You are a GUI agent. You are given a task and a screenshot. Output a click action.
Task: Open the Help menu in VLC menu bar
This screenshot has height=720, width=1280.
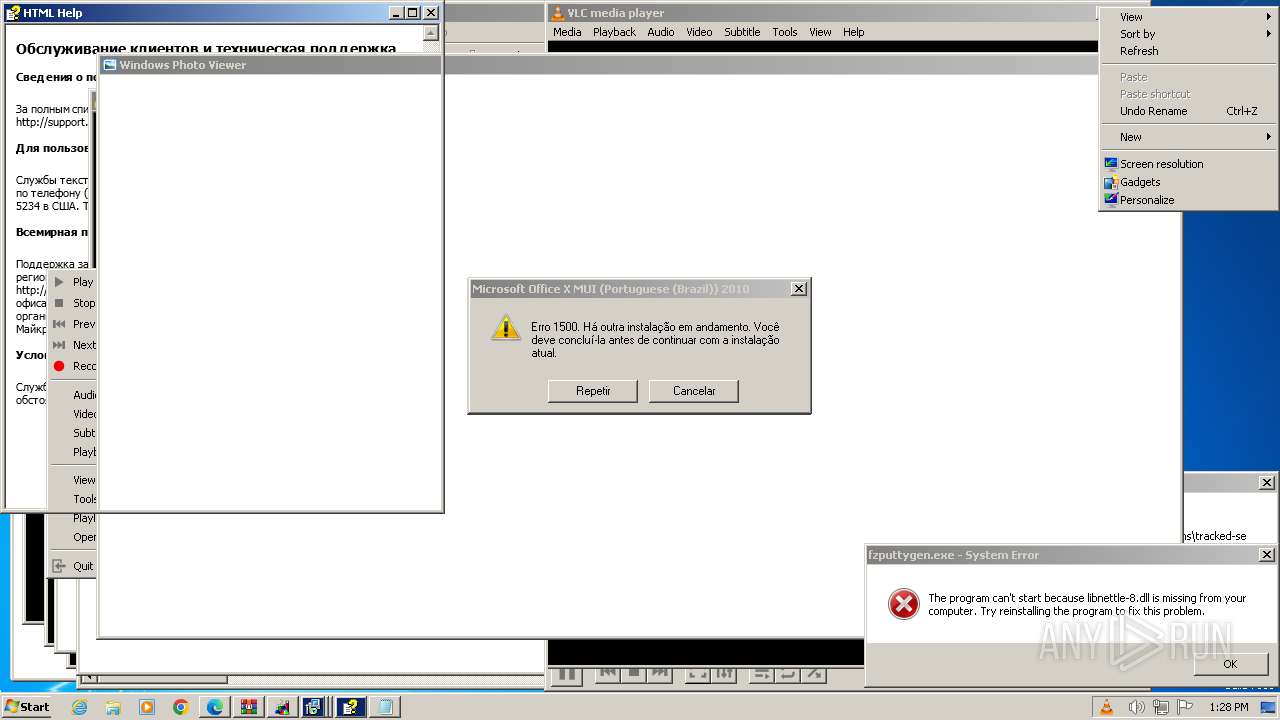click(853, 32)
